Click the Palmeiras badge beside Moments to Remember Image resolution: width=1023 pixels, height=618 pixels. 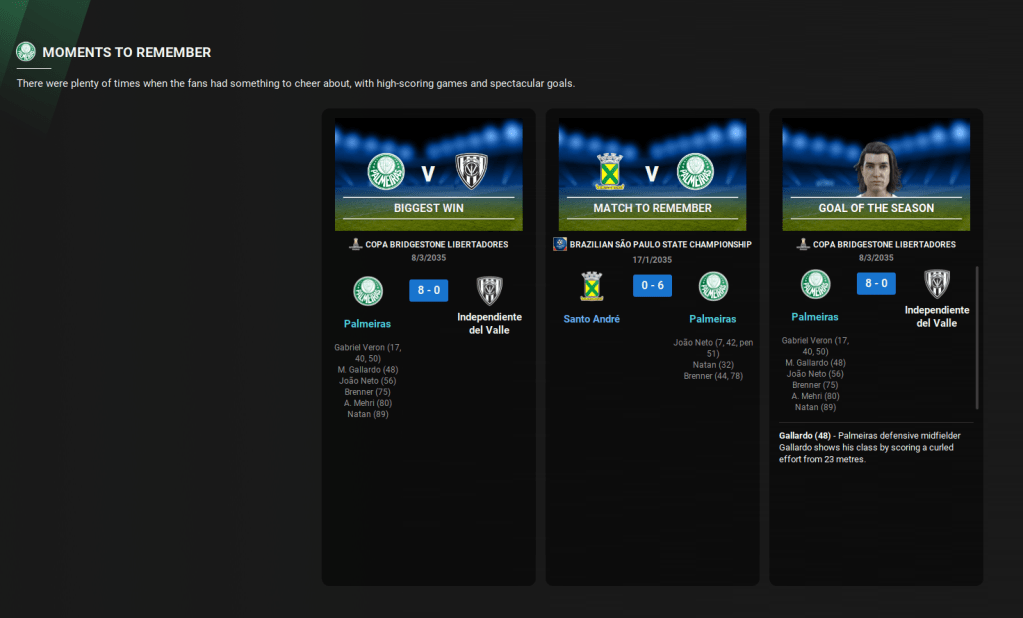[x=26, y=52]
